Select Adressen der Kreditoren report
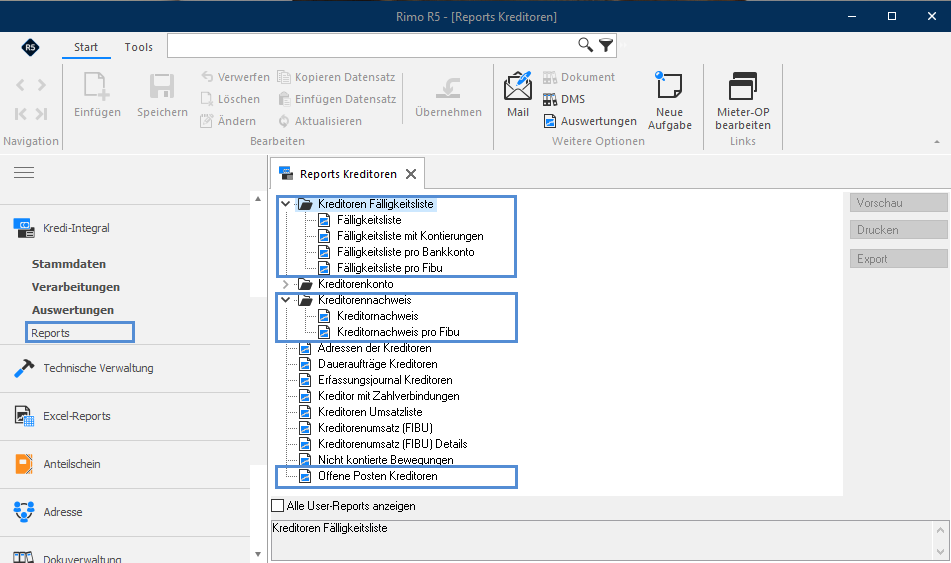This screenshot has width=951, height=563. pos(374,348)
